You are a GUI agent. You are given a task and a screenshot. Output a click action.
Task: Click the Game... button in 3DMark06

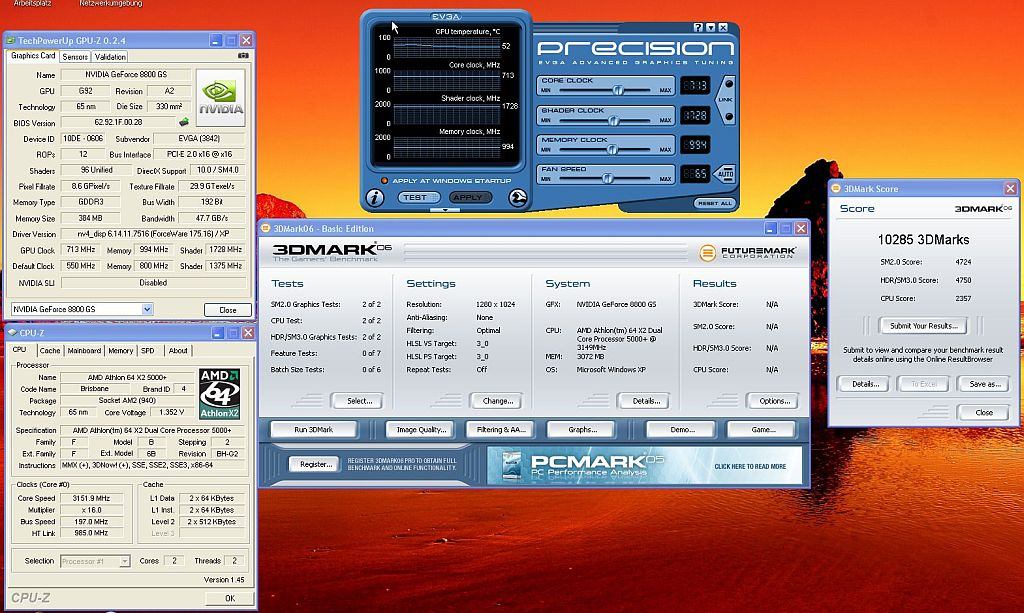[x=762, y=430]
